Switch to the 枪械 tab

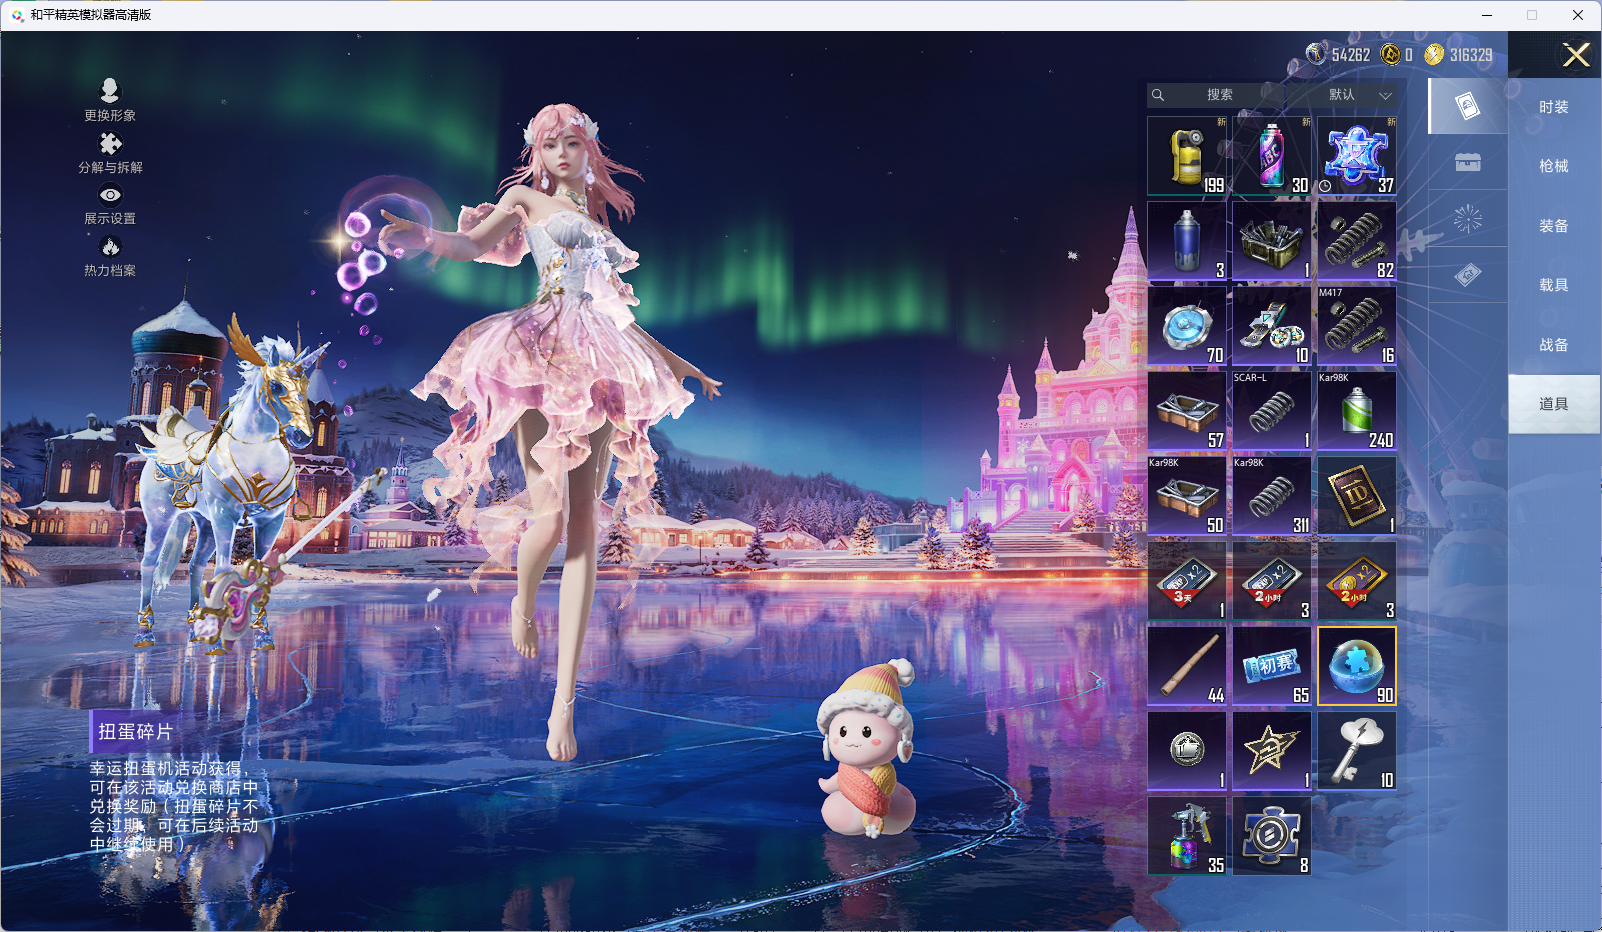coord(1553,166)
